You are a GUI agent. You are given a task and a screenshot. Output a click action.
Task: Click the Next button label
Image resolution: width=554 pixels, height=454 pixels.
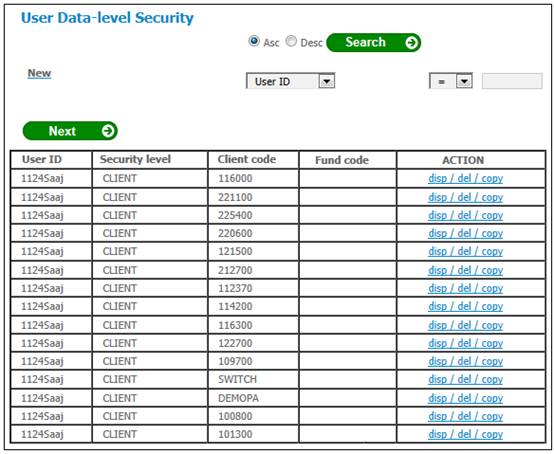pyautogui.click(x=62, y=131)
